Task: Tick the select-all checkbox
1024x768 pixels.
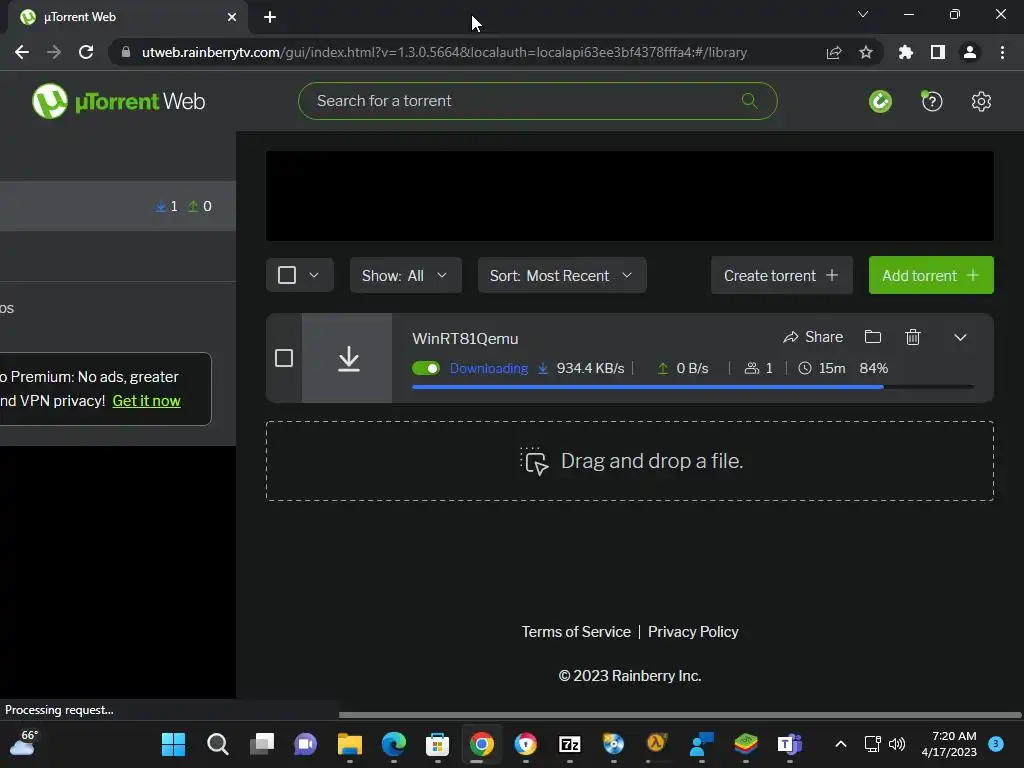Action: tap(287, 275)
